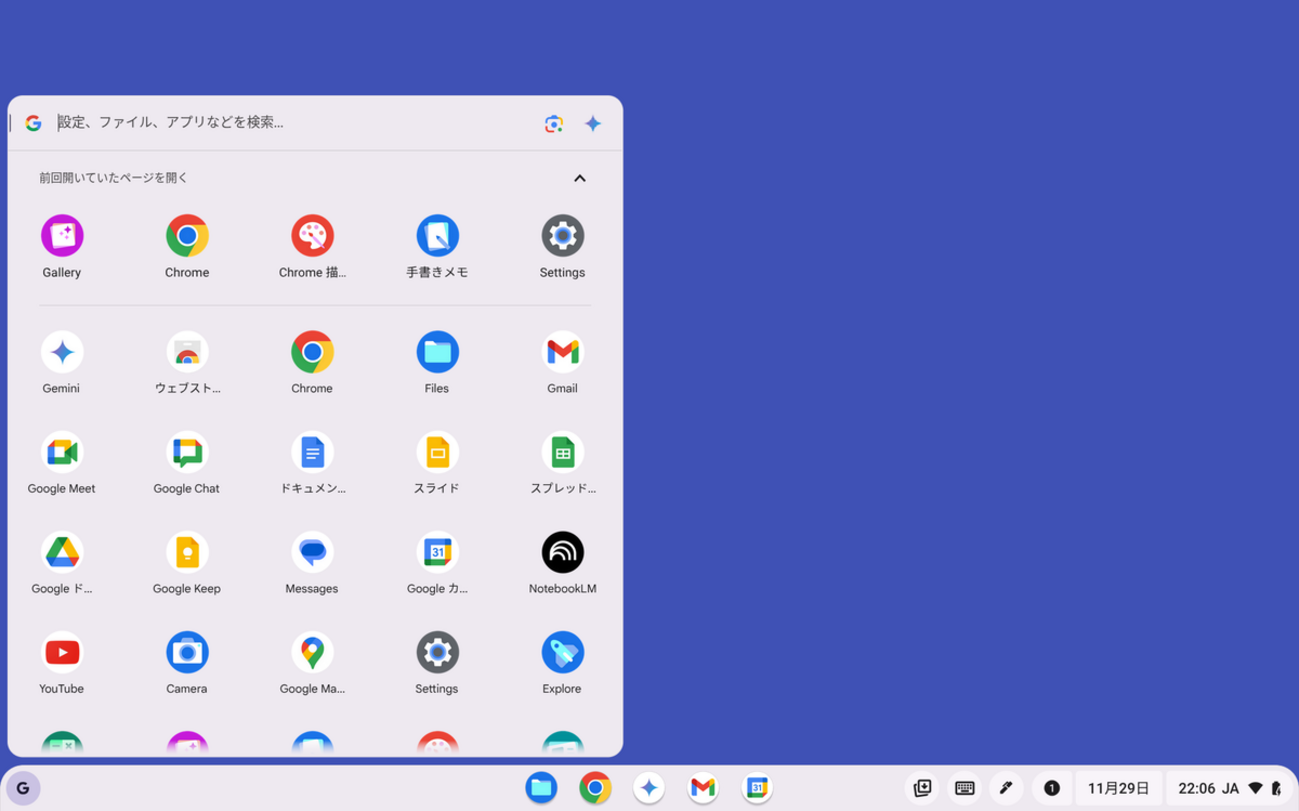
Task: Launch Chrome from the recent apps row beside Gallery
Action: coord(187,236)
